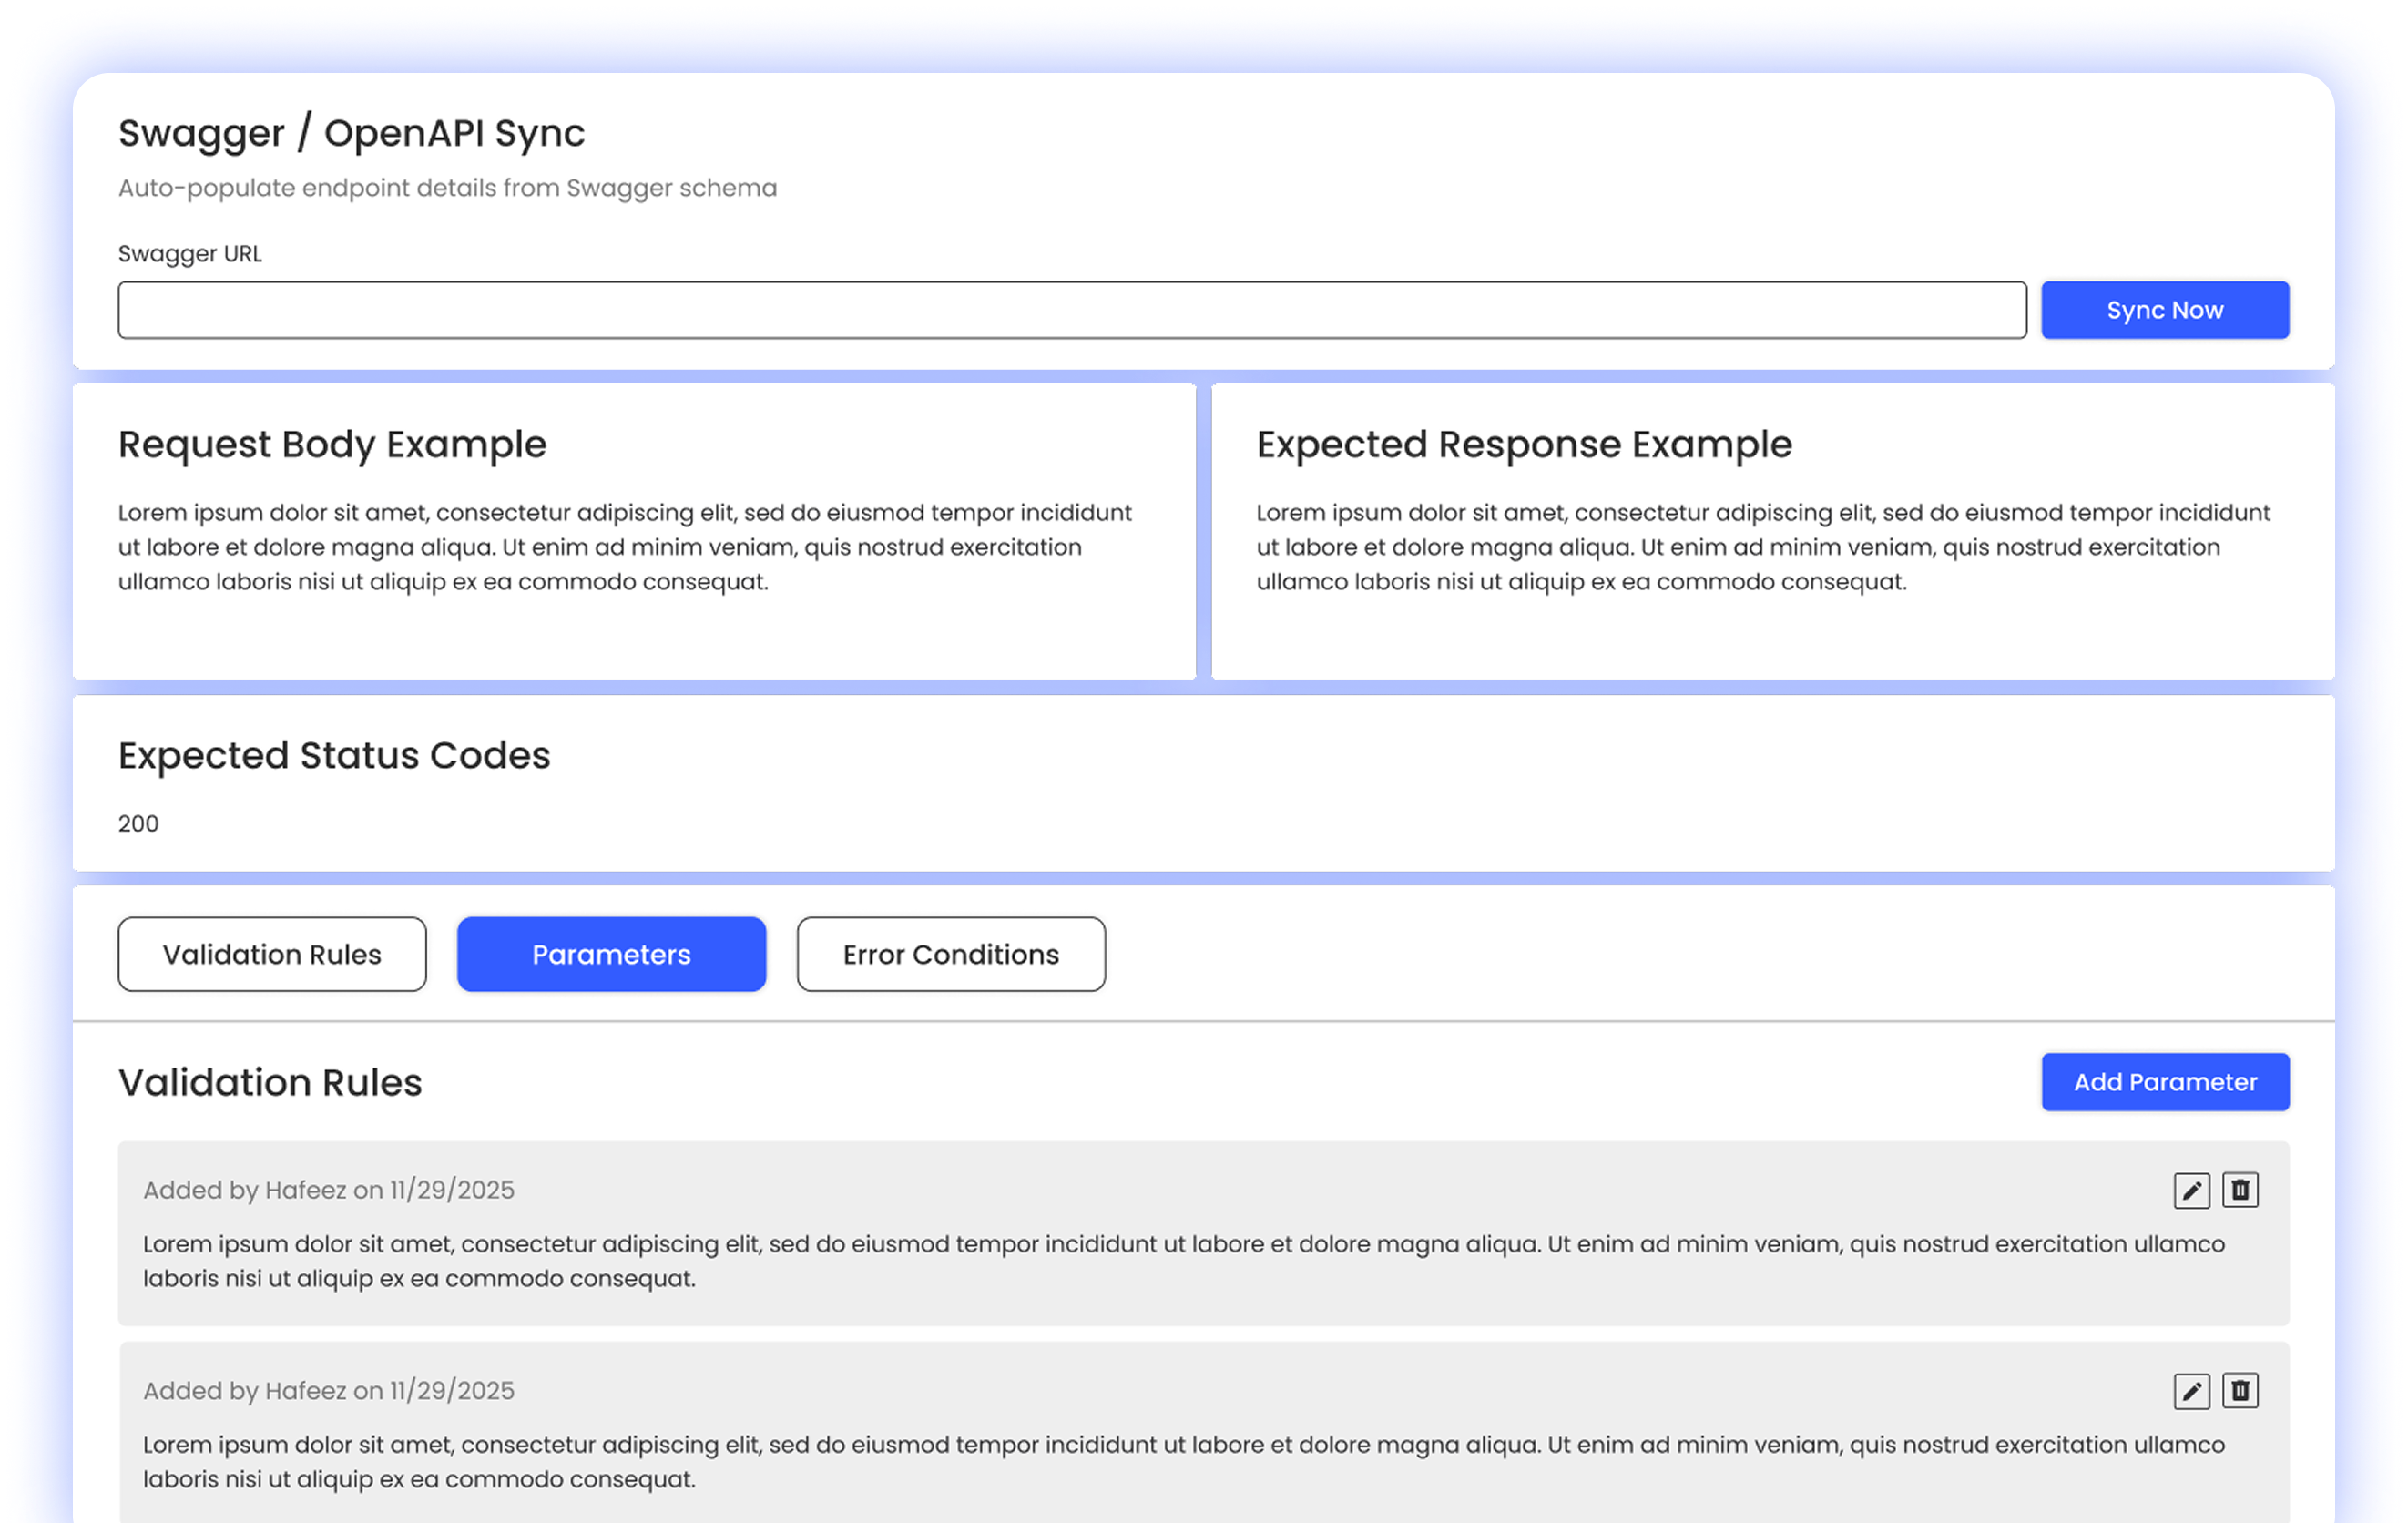Click the second 'Added by Hafeez on 11/29/2025' line

point(328,1391)
